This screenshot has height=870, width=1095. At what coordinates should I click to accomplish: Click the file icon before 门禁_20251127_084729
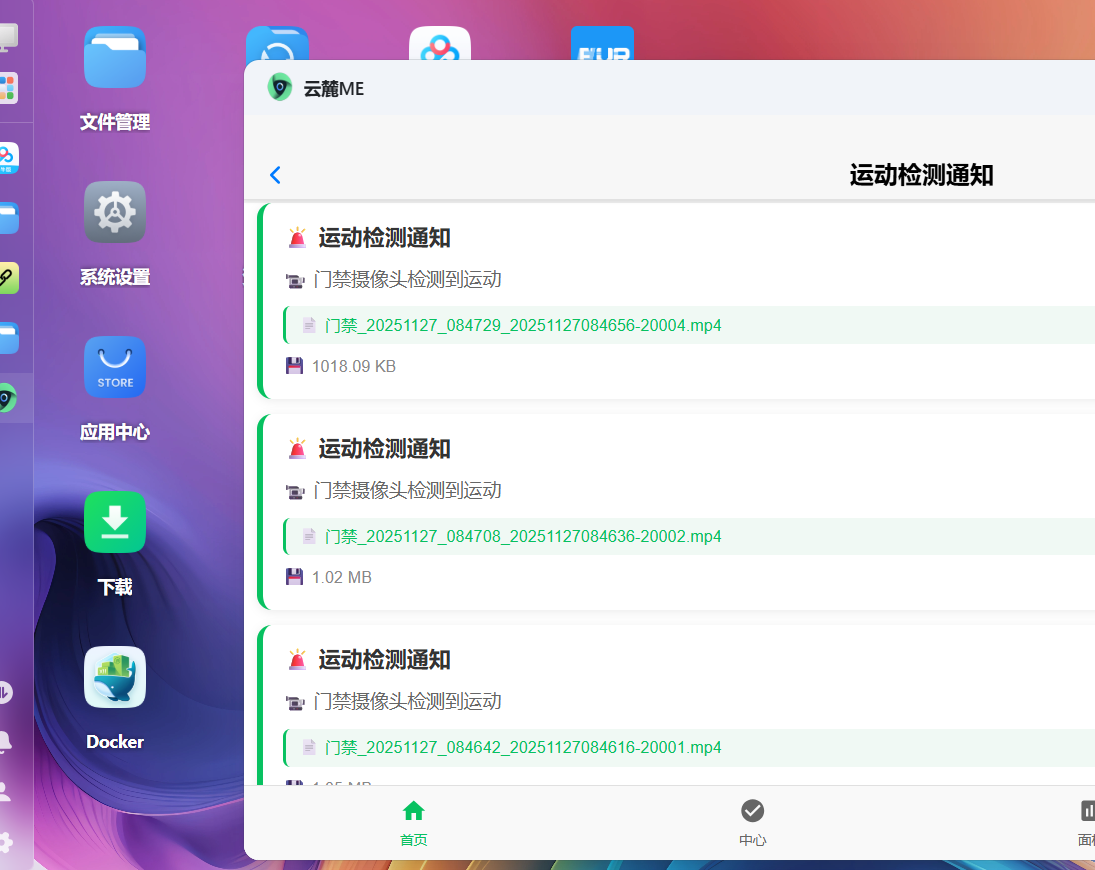pyautogui.click(x=309, y=325)
